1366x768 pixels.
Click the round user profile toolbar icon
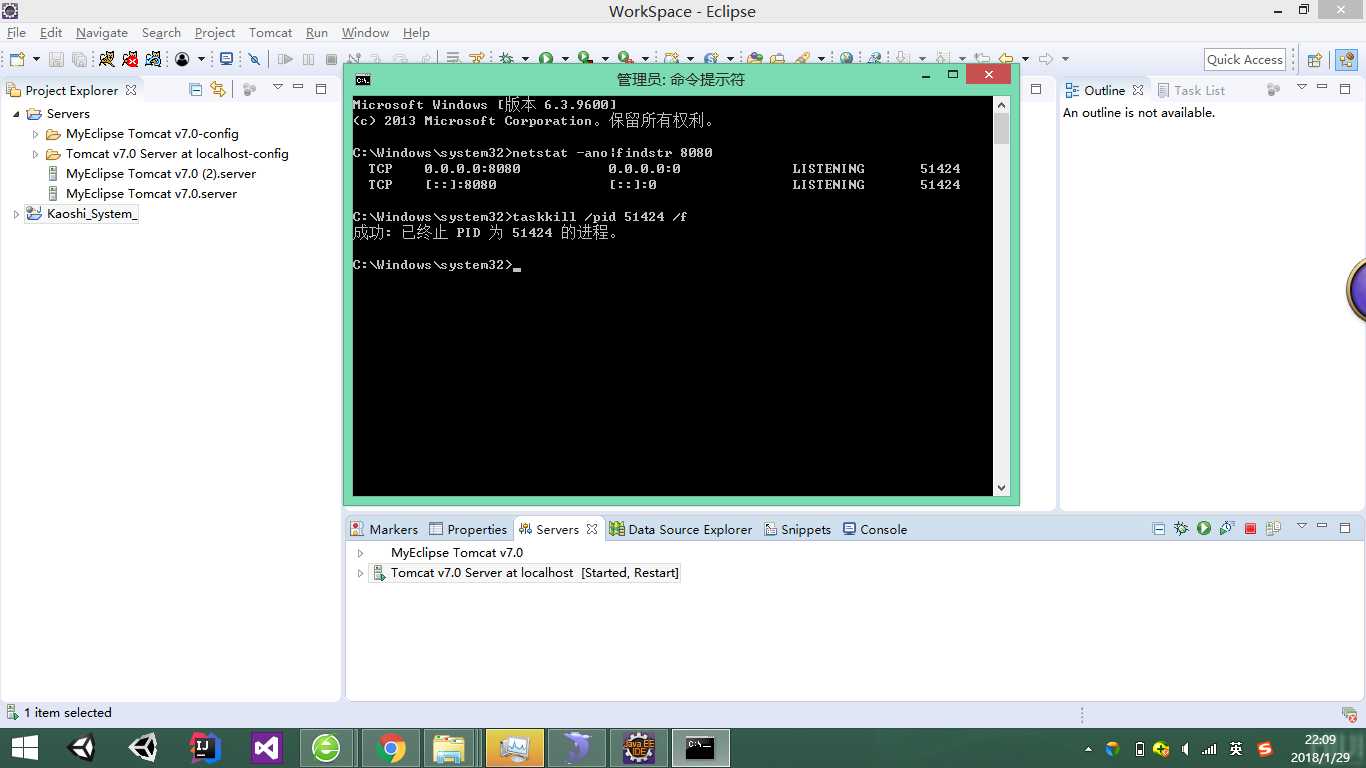coord(182,59)
